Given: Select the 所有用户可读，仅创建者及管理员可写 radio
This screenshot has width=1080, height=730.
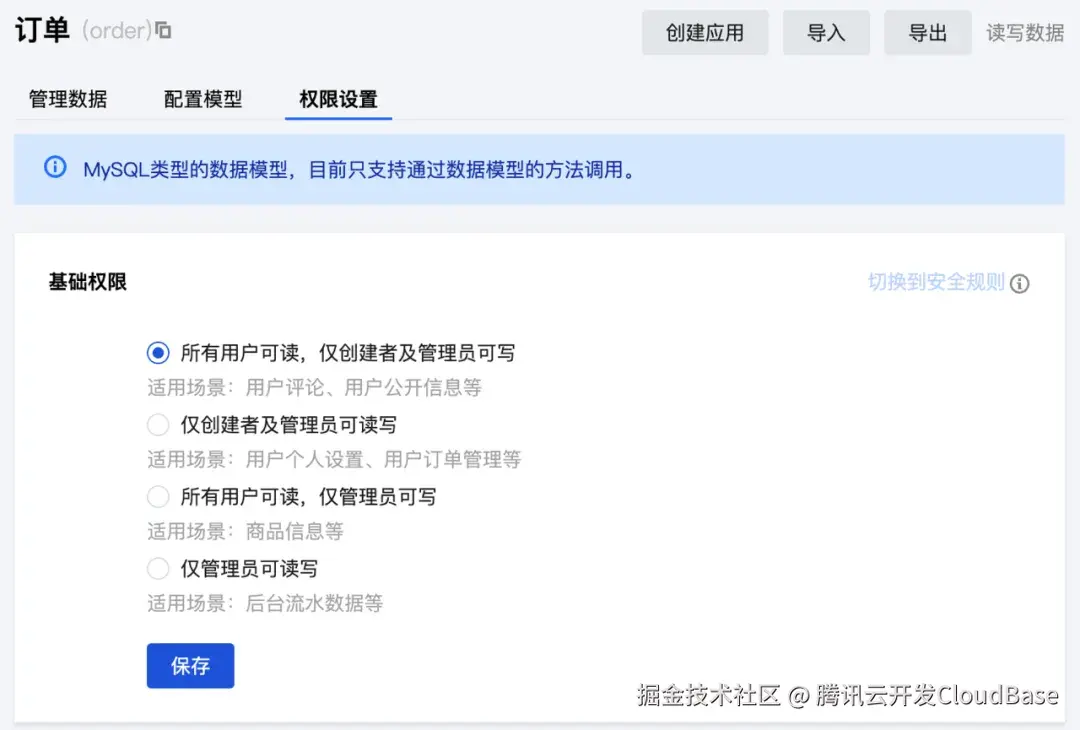Looking at the screenshot, I should point(158,352).
